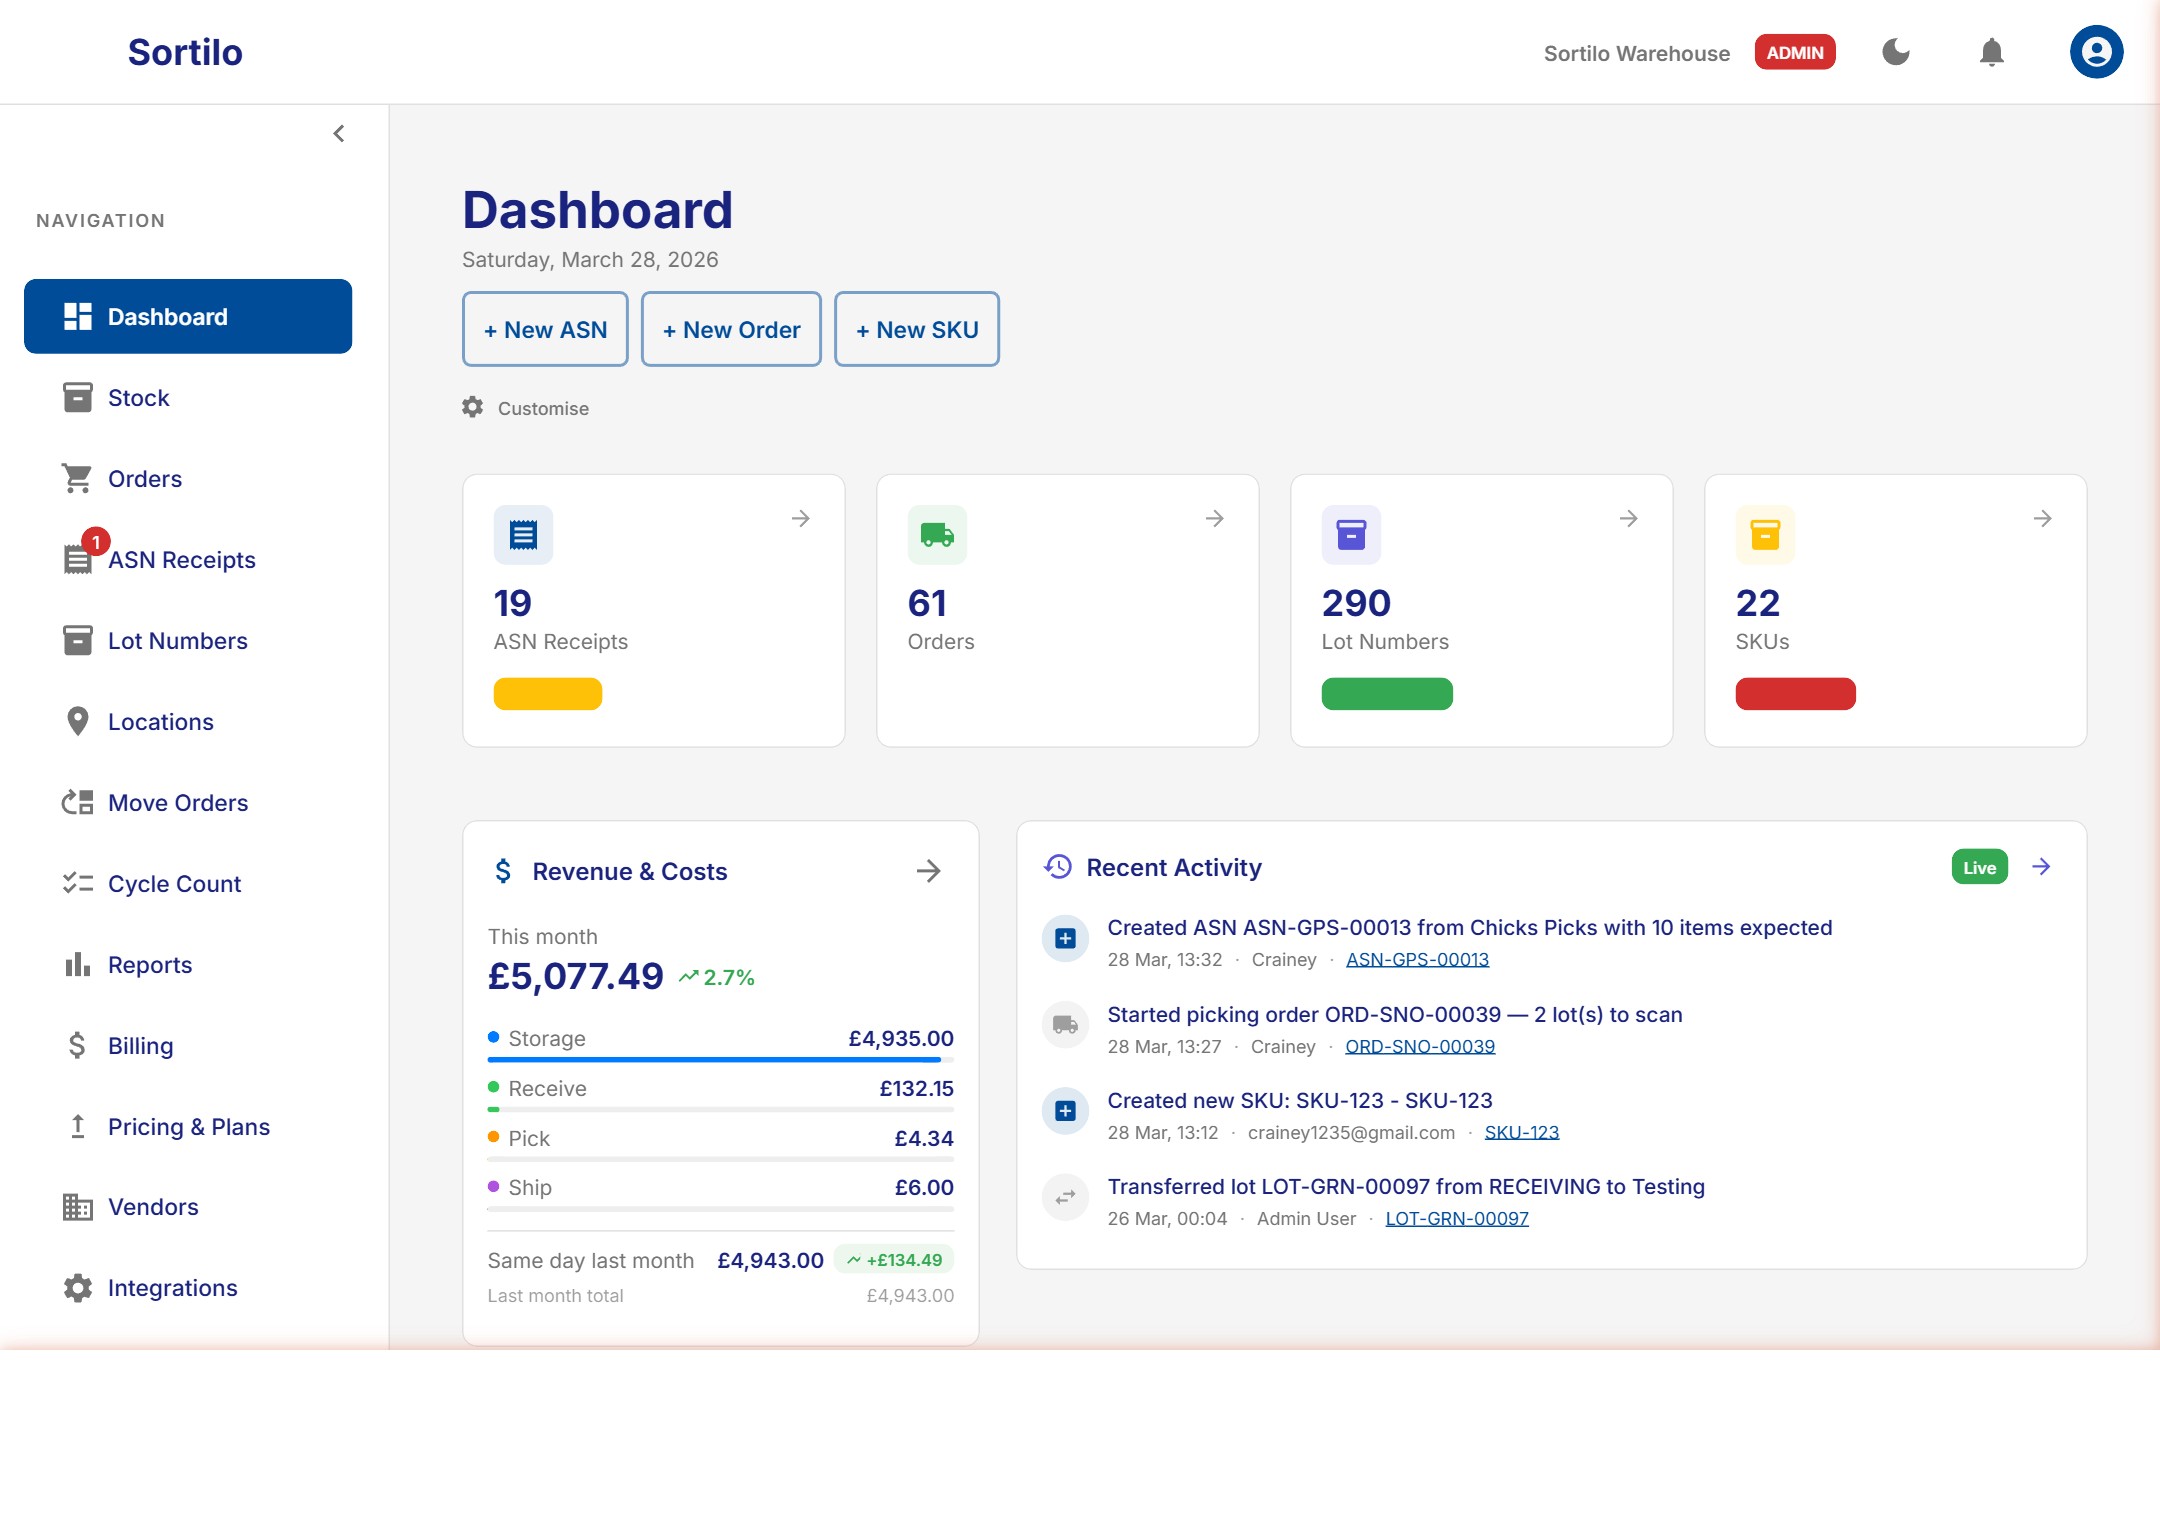Click the Customise gear icon
Image resolution: width=2160 pixels, height=1527 pixels.
473,407
